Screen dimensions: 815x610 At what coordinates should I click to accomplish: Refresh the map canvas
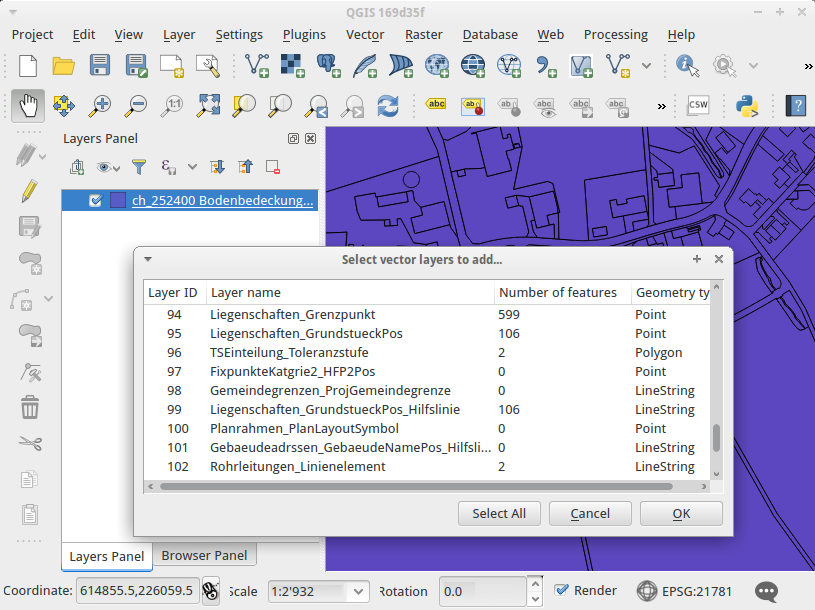click(x=388, y=105)
